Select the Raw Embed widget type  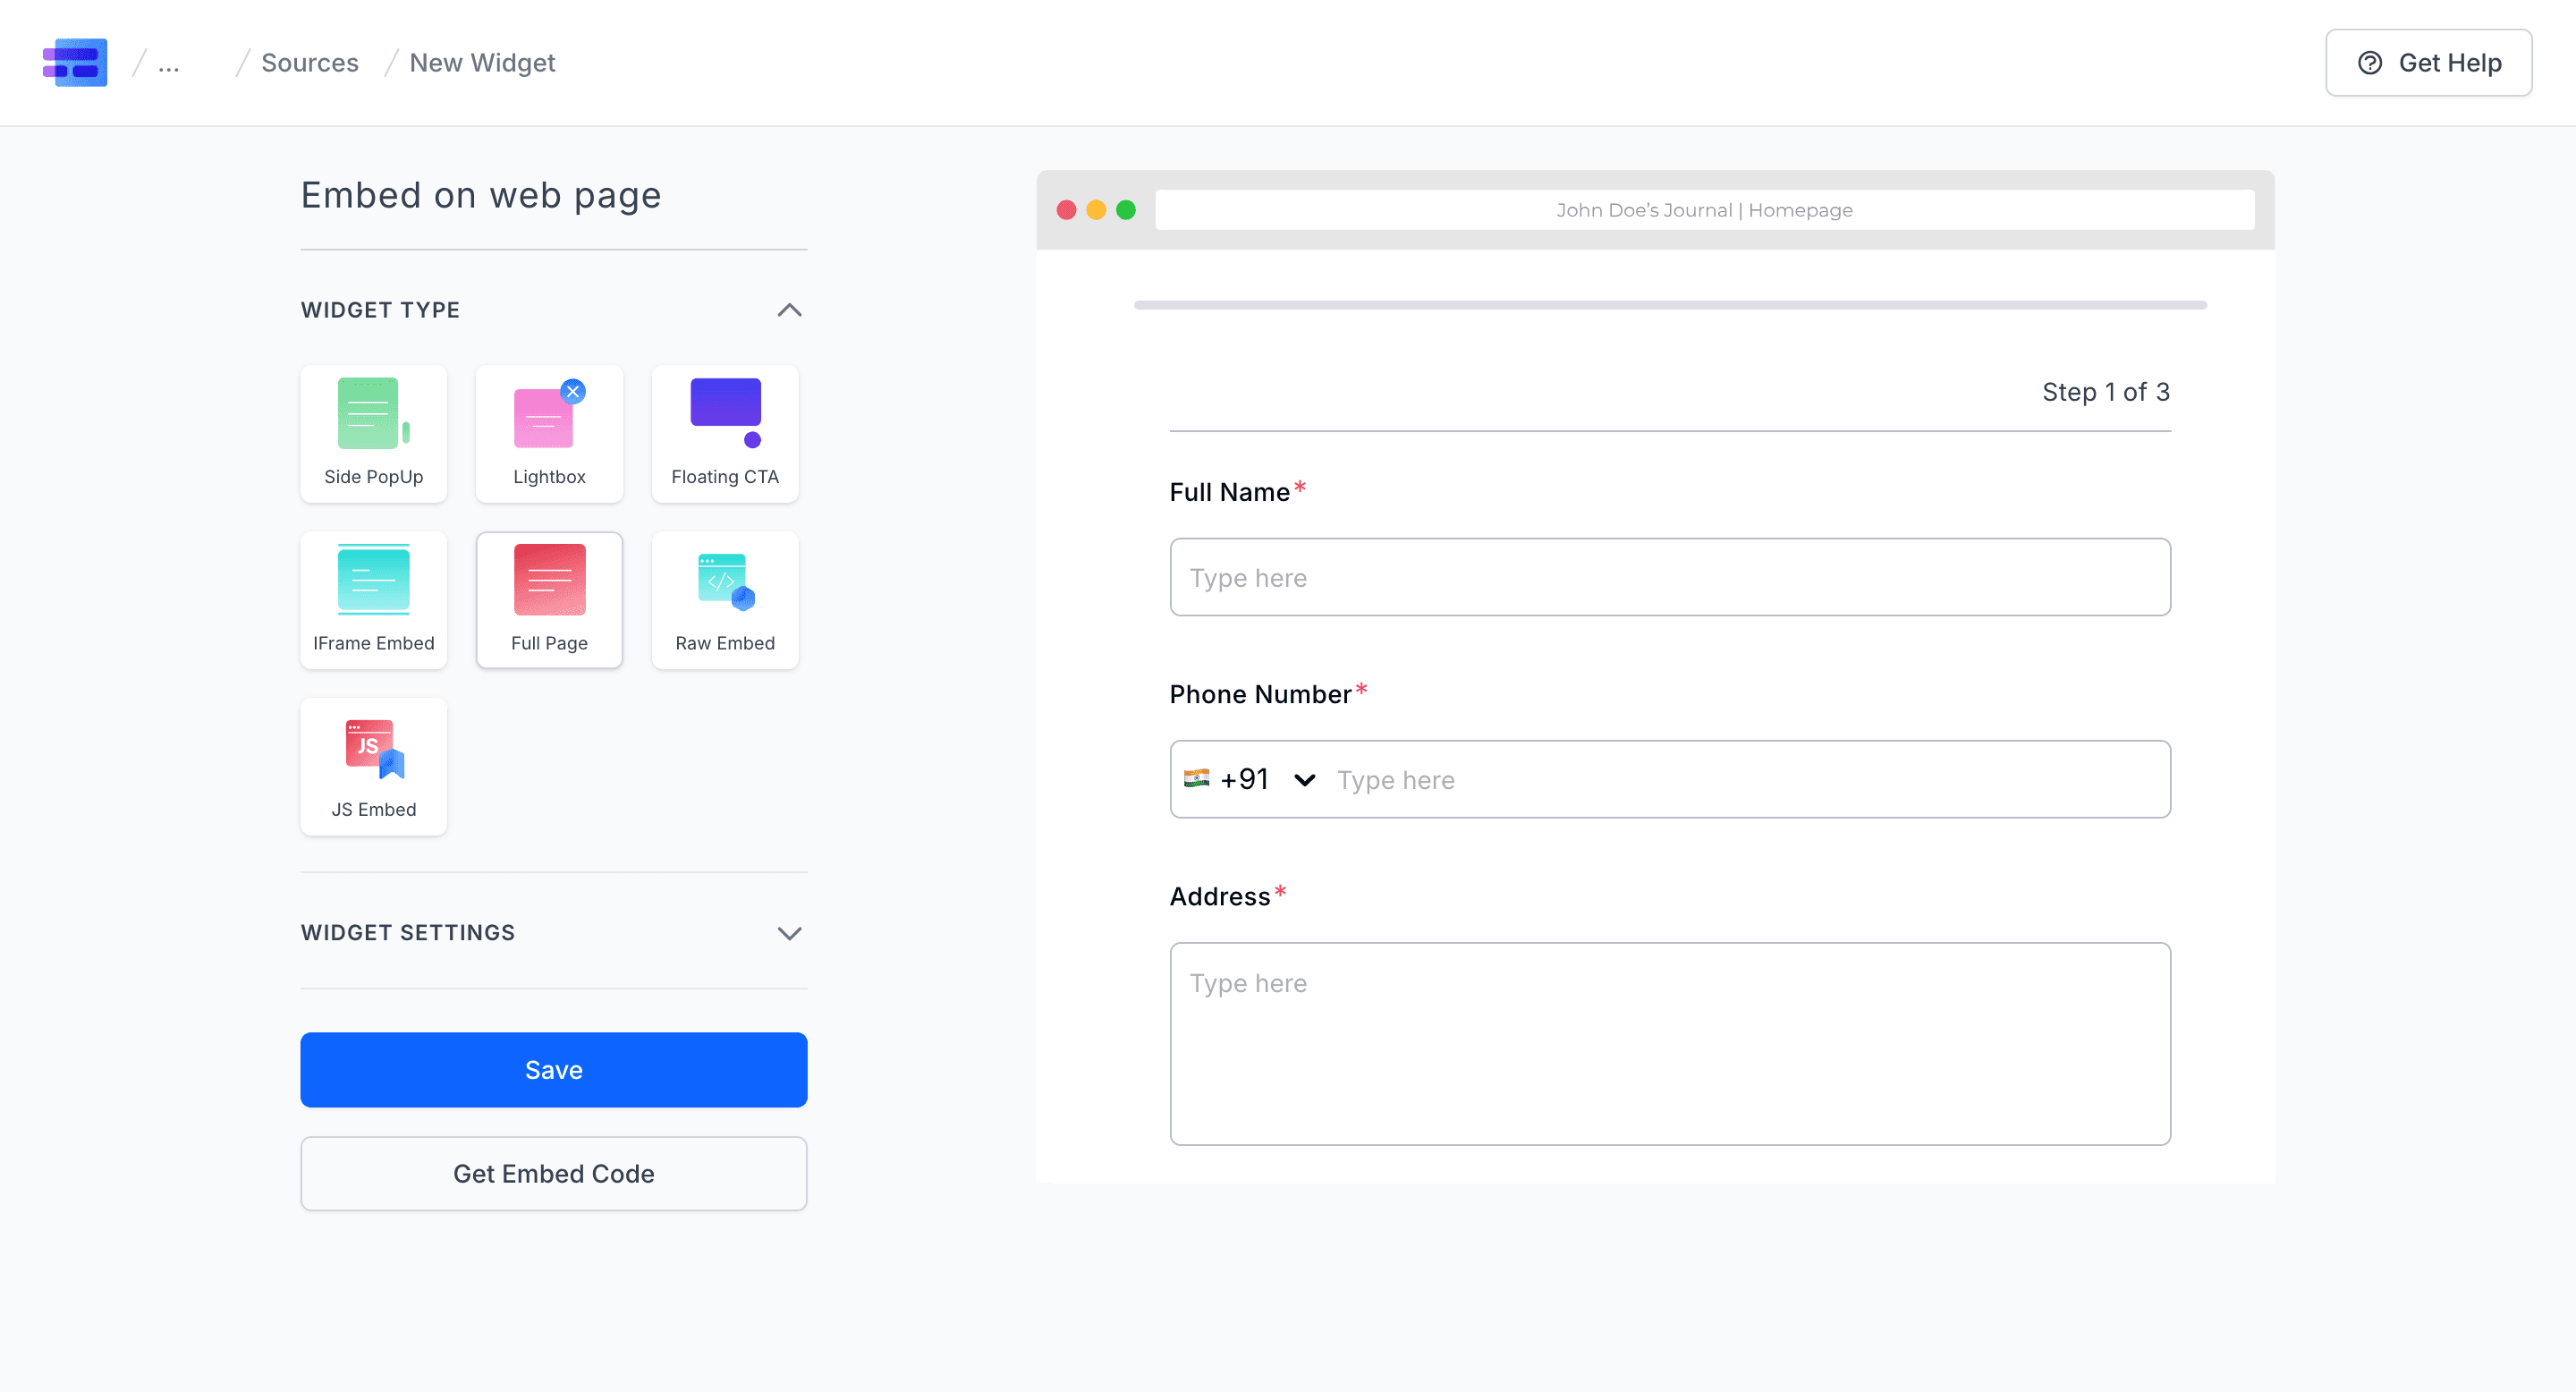(725, 600)
